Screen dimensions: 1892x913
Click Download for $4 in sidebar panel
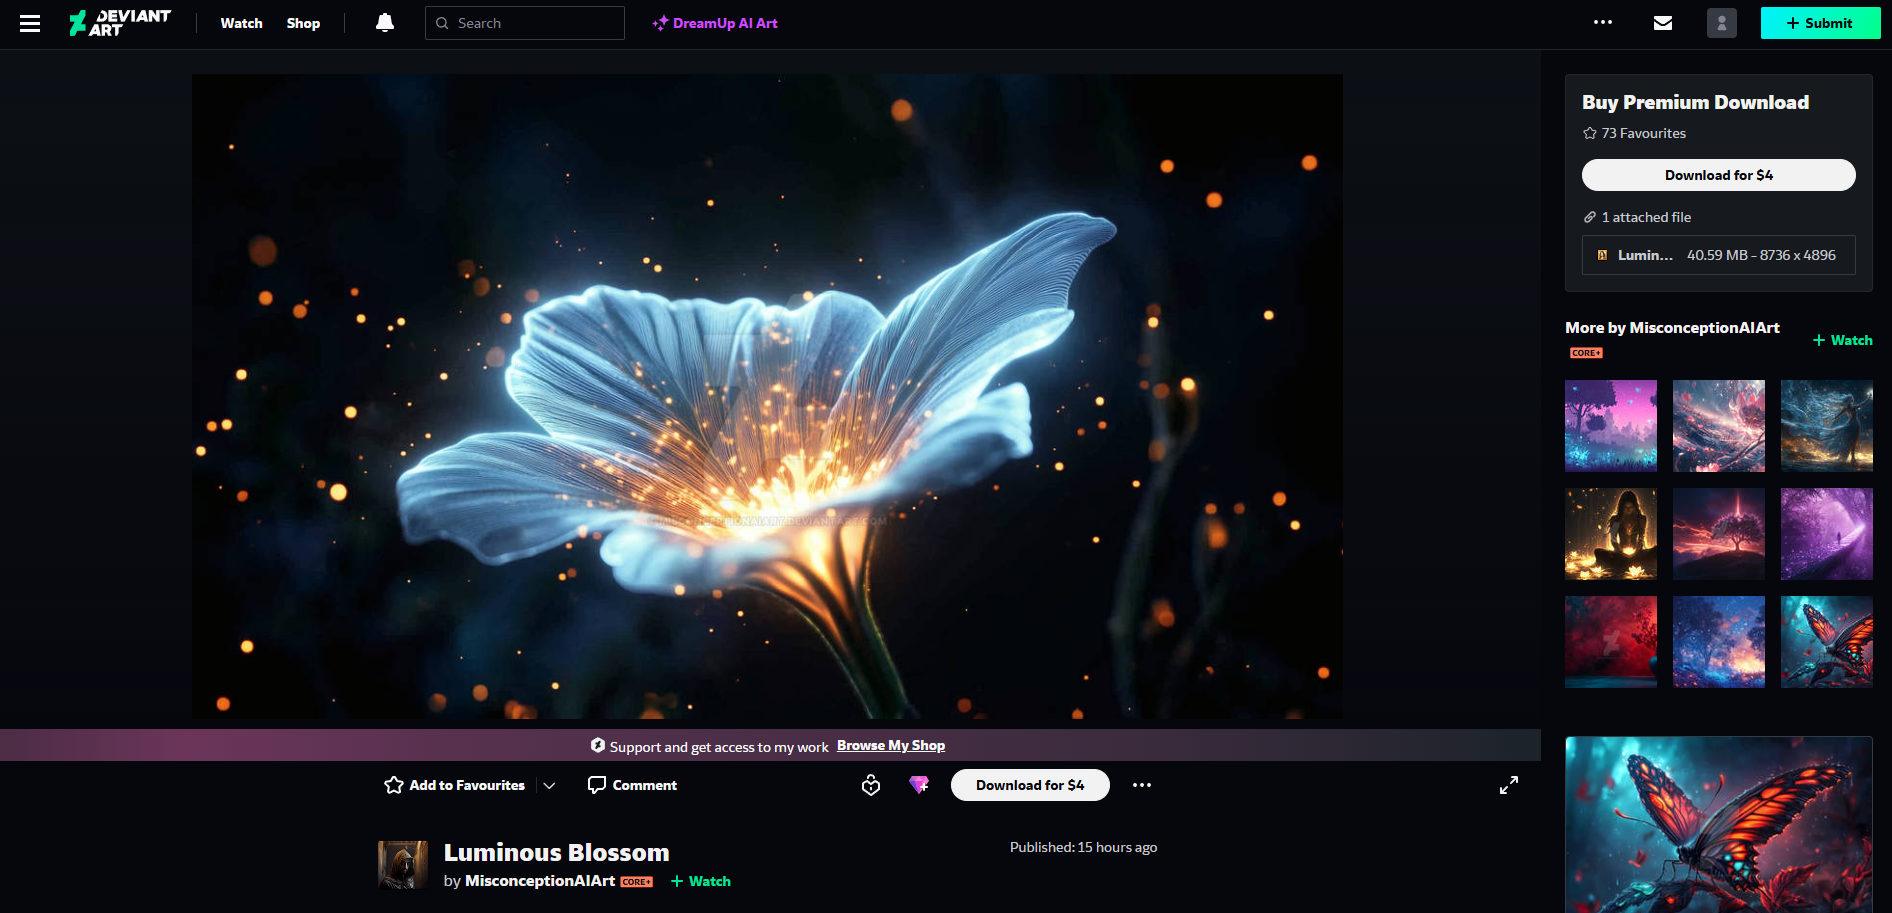[1718, 175]
